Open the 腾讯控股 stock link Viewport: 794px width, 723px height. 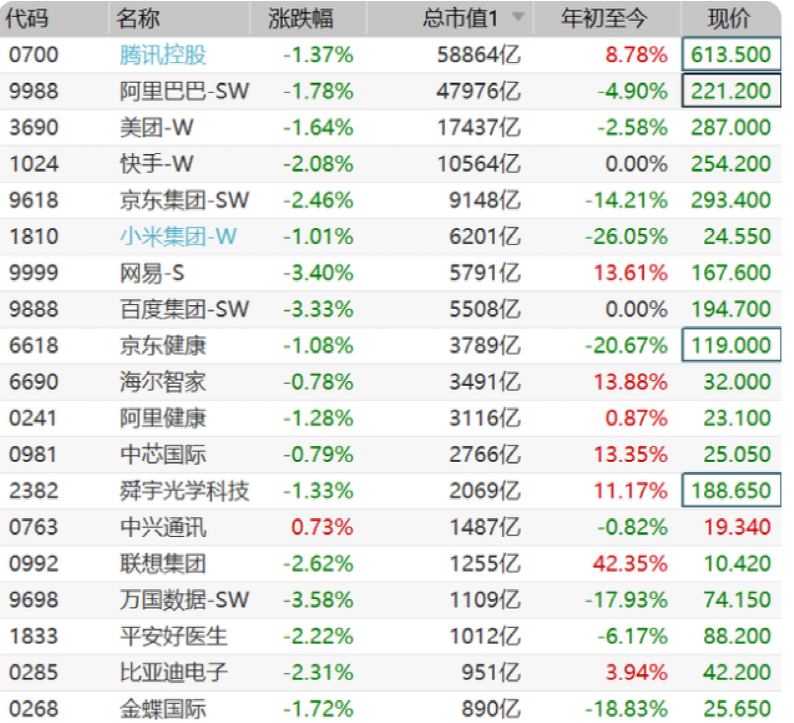(x=163, y=55)
